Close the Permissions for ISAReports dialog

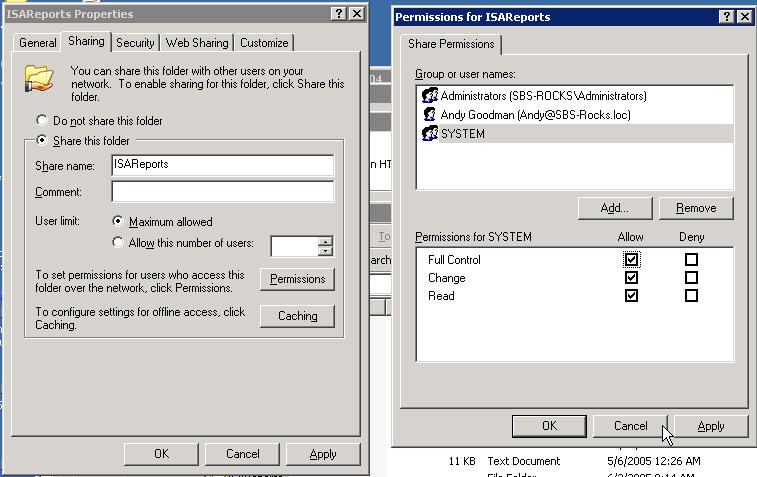[x=745, y=17]
